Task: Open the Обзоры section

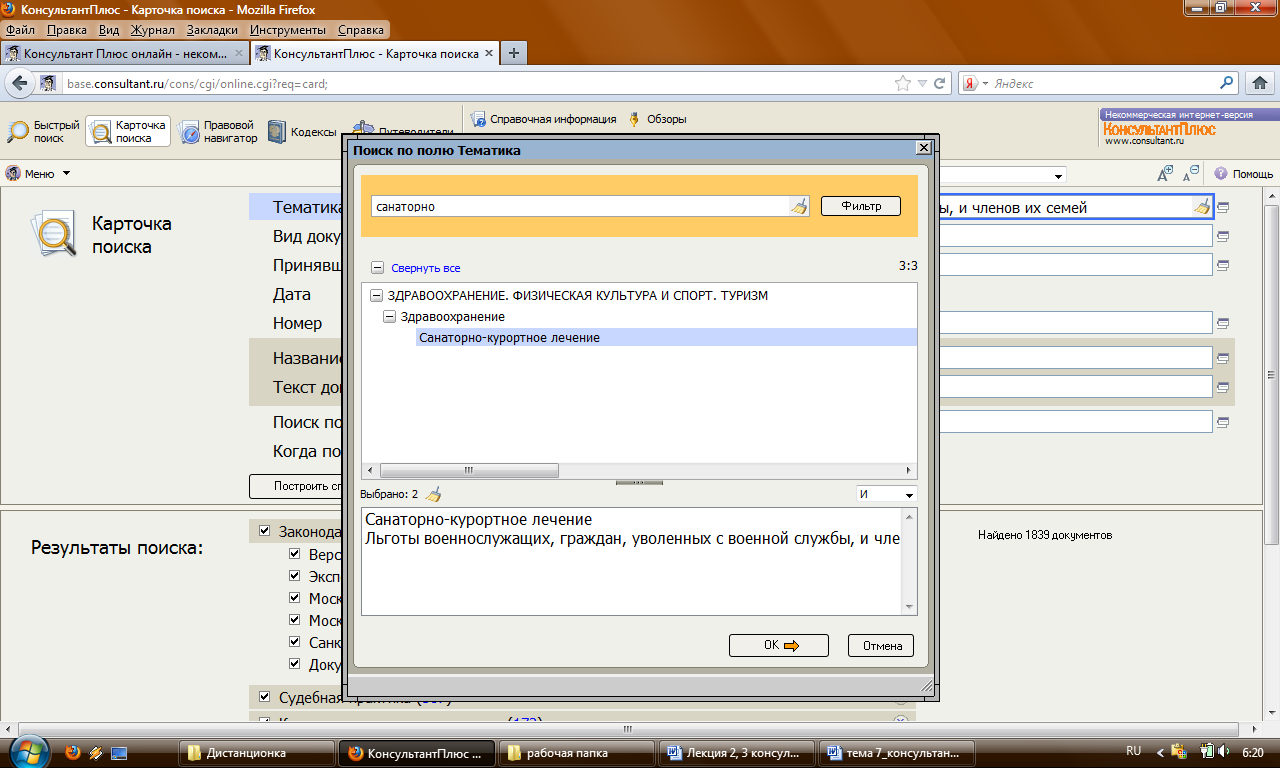Action: [657, 119]
